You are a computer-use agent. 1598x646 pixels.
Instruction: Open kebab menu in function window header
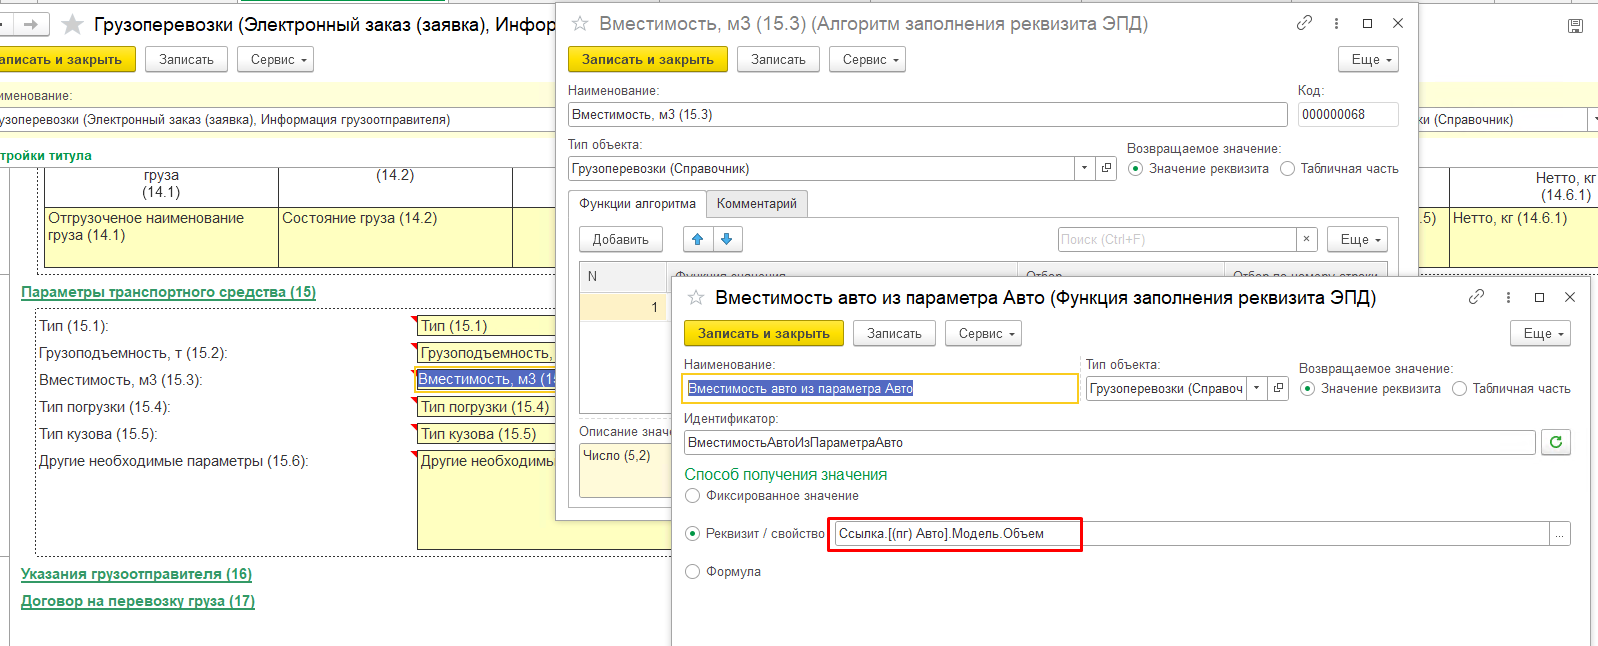pos(1508,297)
